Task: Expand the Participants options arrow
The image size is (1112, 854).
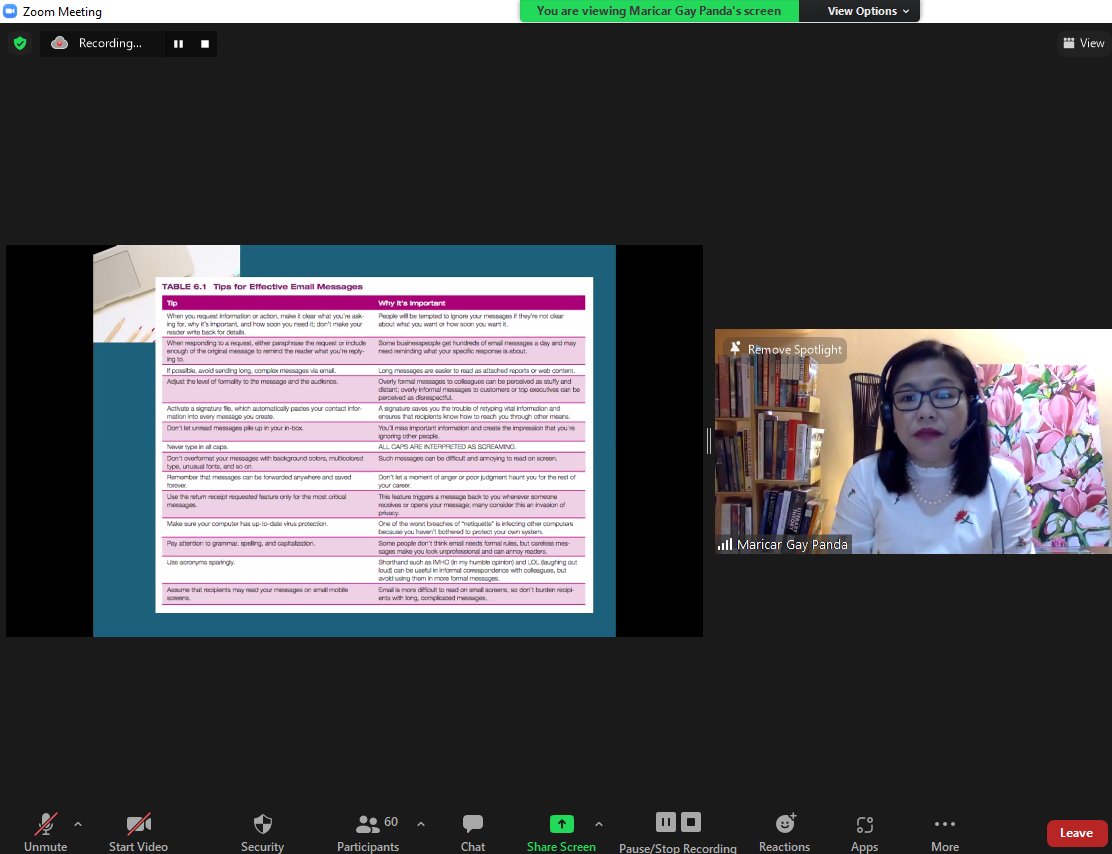Action: point(421,824)
